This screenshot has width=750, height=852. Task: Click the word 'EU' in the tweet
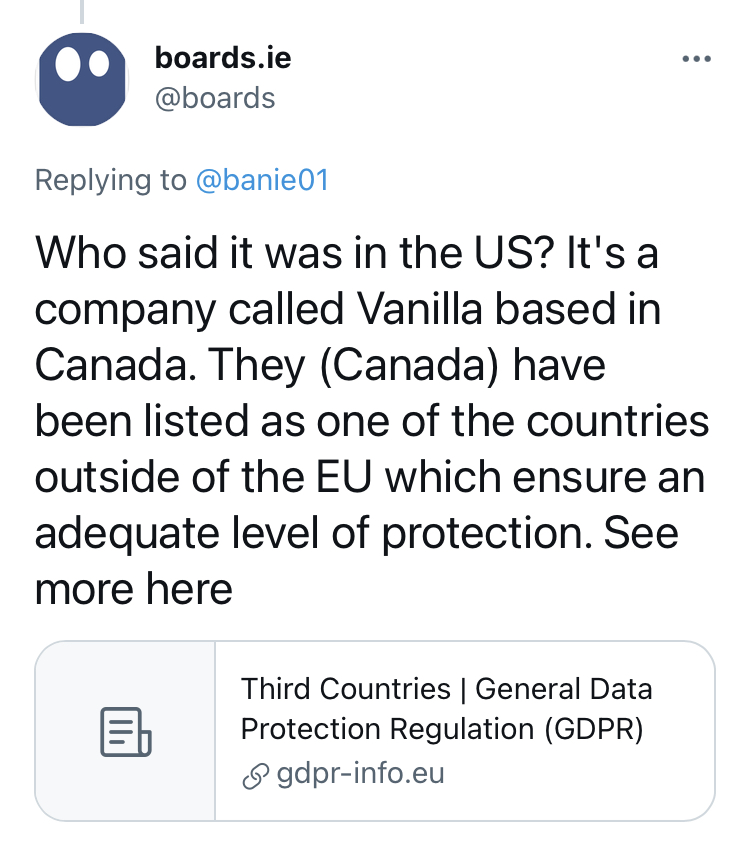[x=344, y=477]
